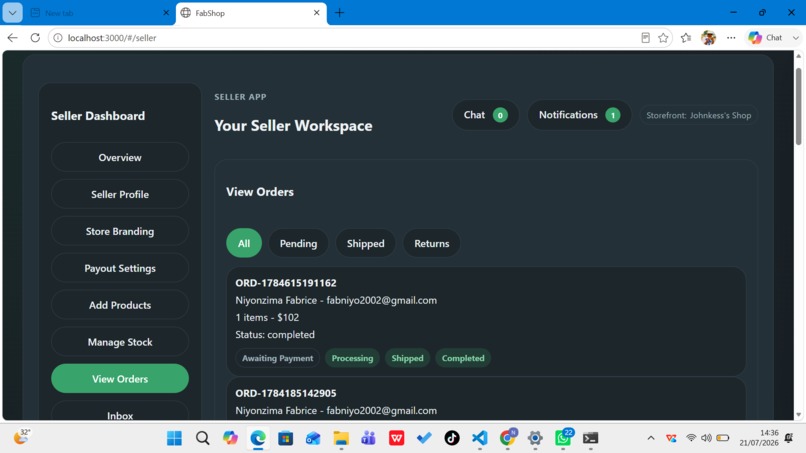This screenshot has width=806, height=453.
Task: Switch to the New tab browser tab
Action: 98,13
